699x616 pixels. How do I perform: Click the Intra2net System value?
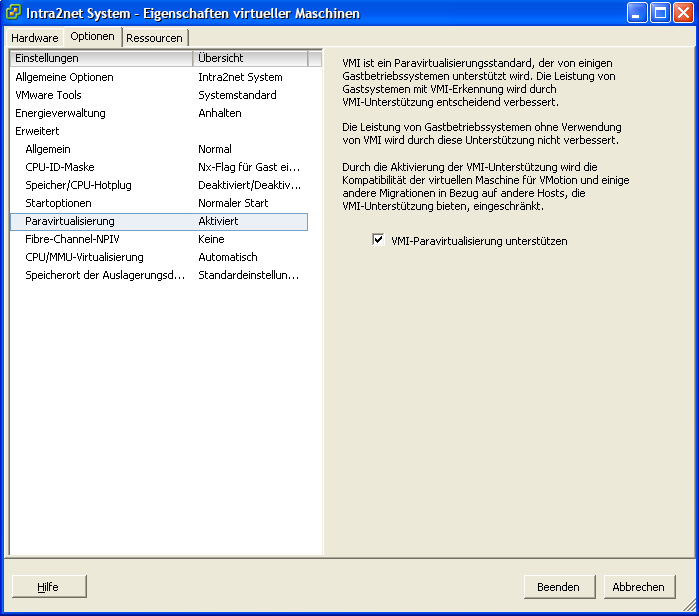coord(240,77)
